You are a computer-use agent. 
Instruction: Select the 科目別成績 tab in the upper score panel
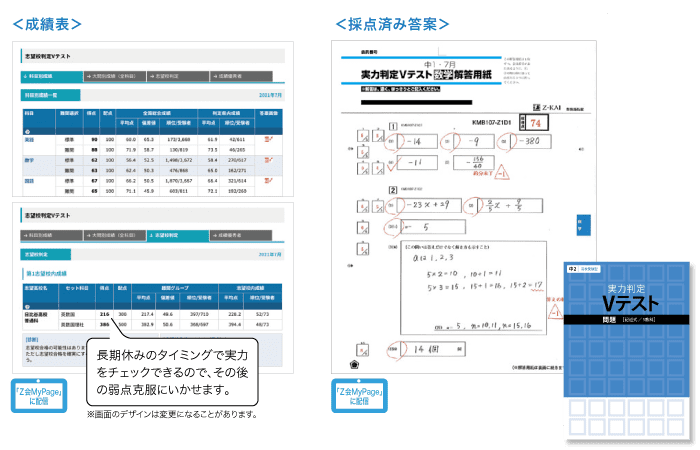click(52, 76)
